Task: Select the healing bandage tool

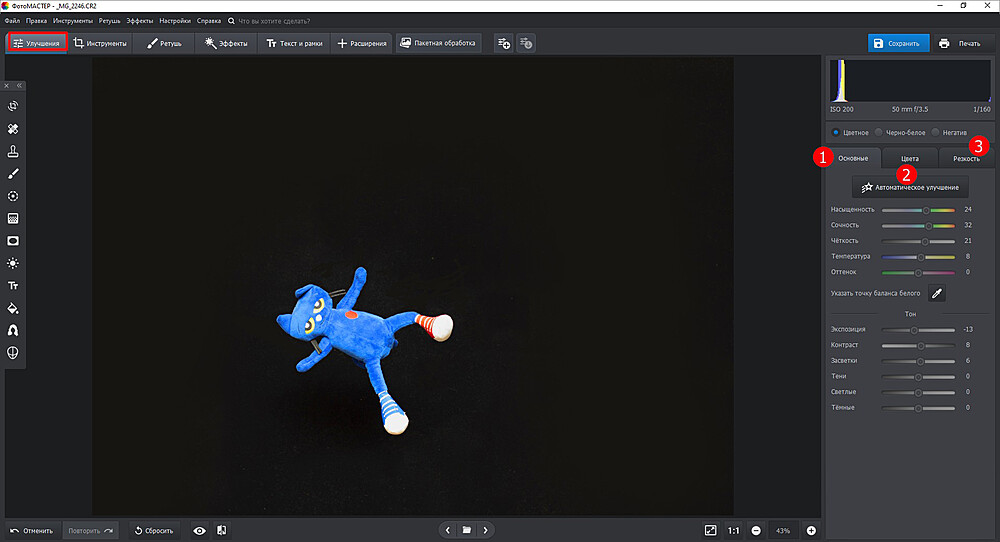Action: tap(14, 129)
